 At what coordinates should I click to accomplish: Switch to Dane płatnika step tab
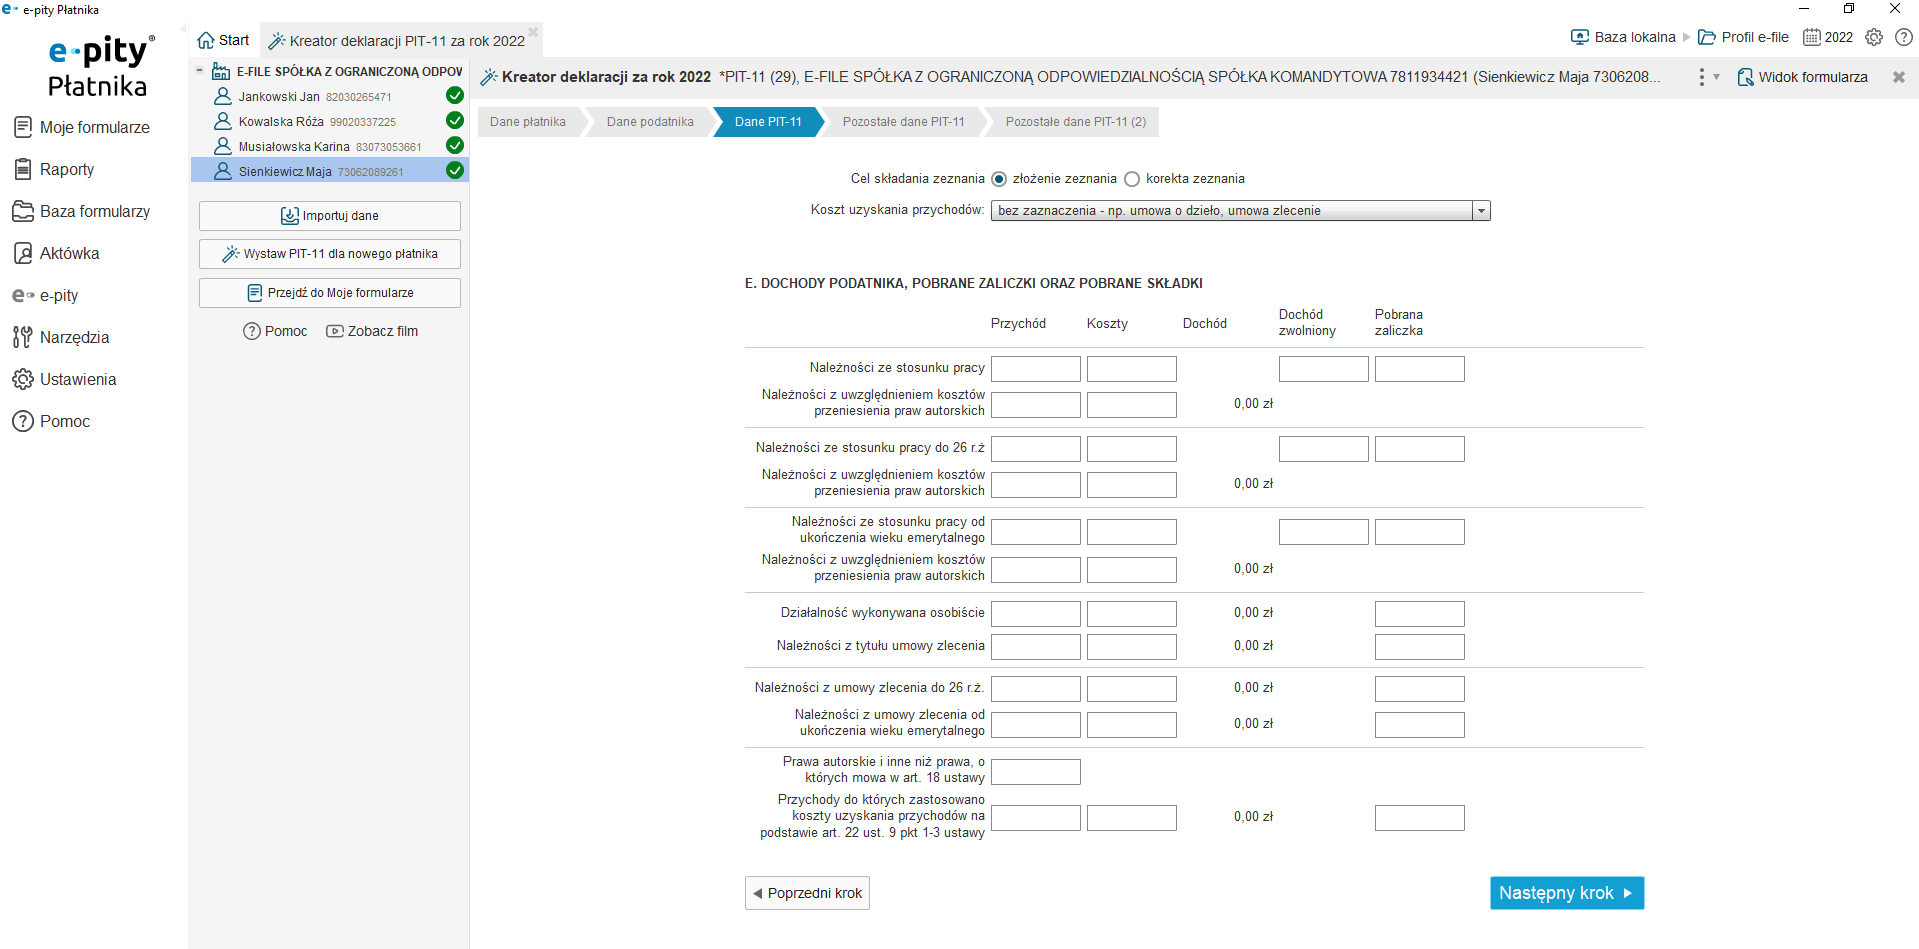[528, 122]
